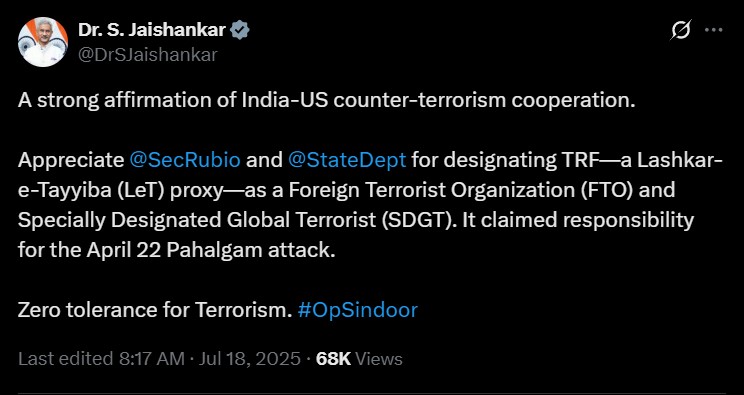This screenshot has height=395, width=744.
Task: Open the 68K Views count
Action: [359, 359]
